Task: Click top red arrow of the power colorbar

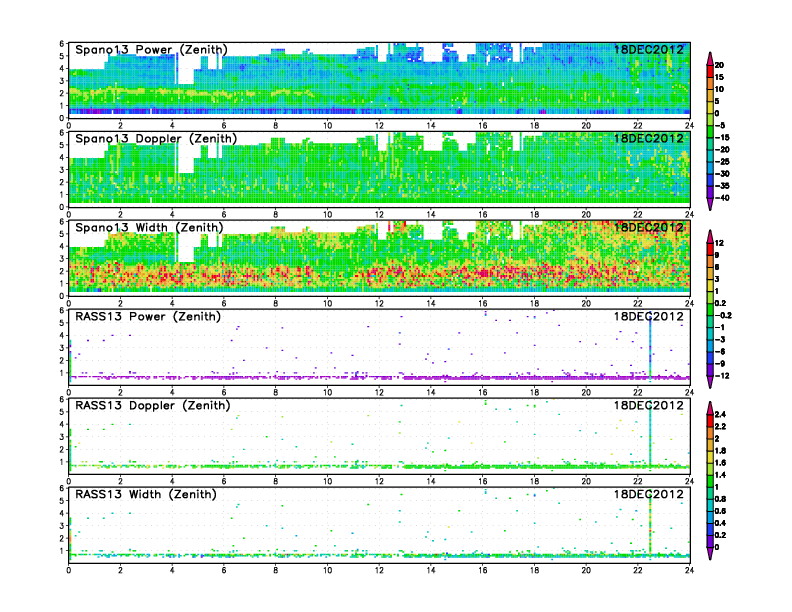Action: (x=709, y=54)
